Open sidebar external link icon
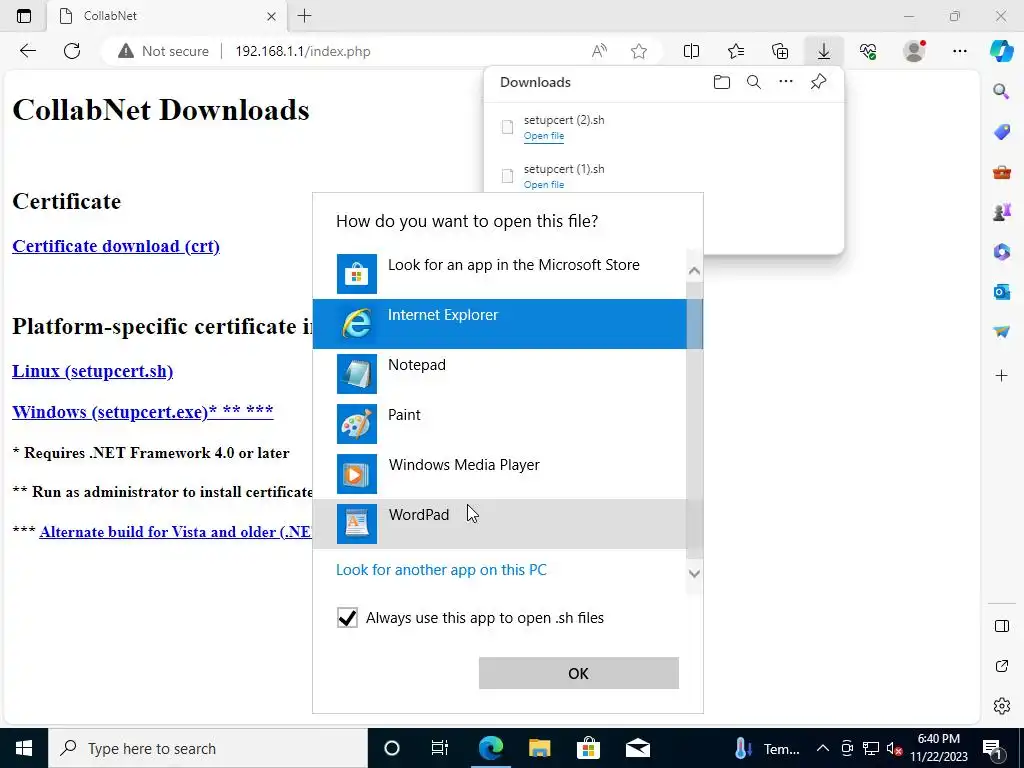 point(1001,666)
